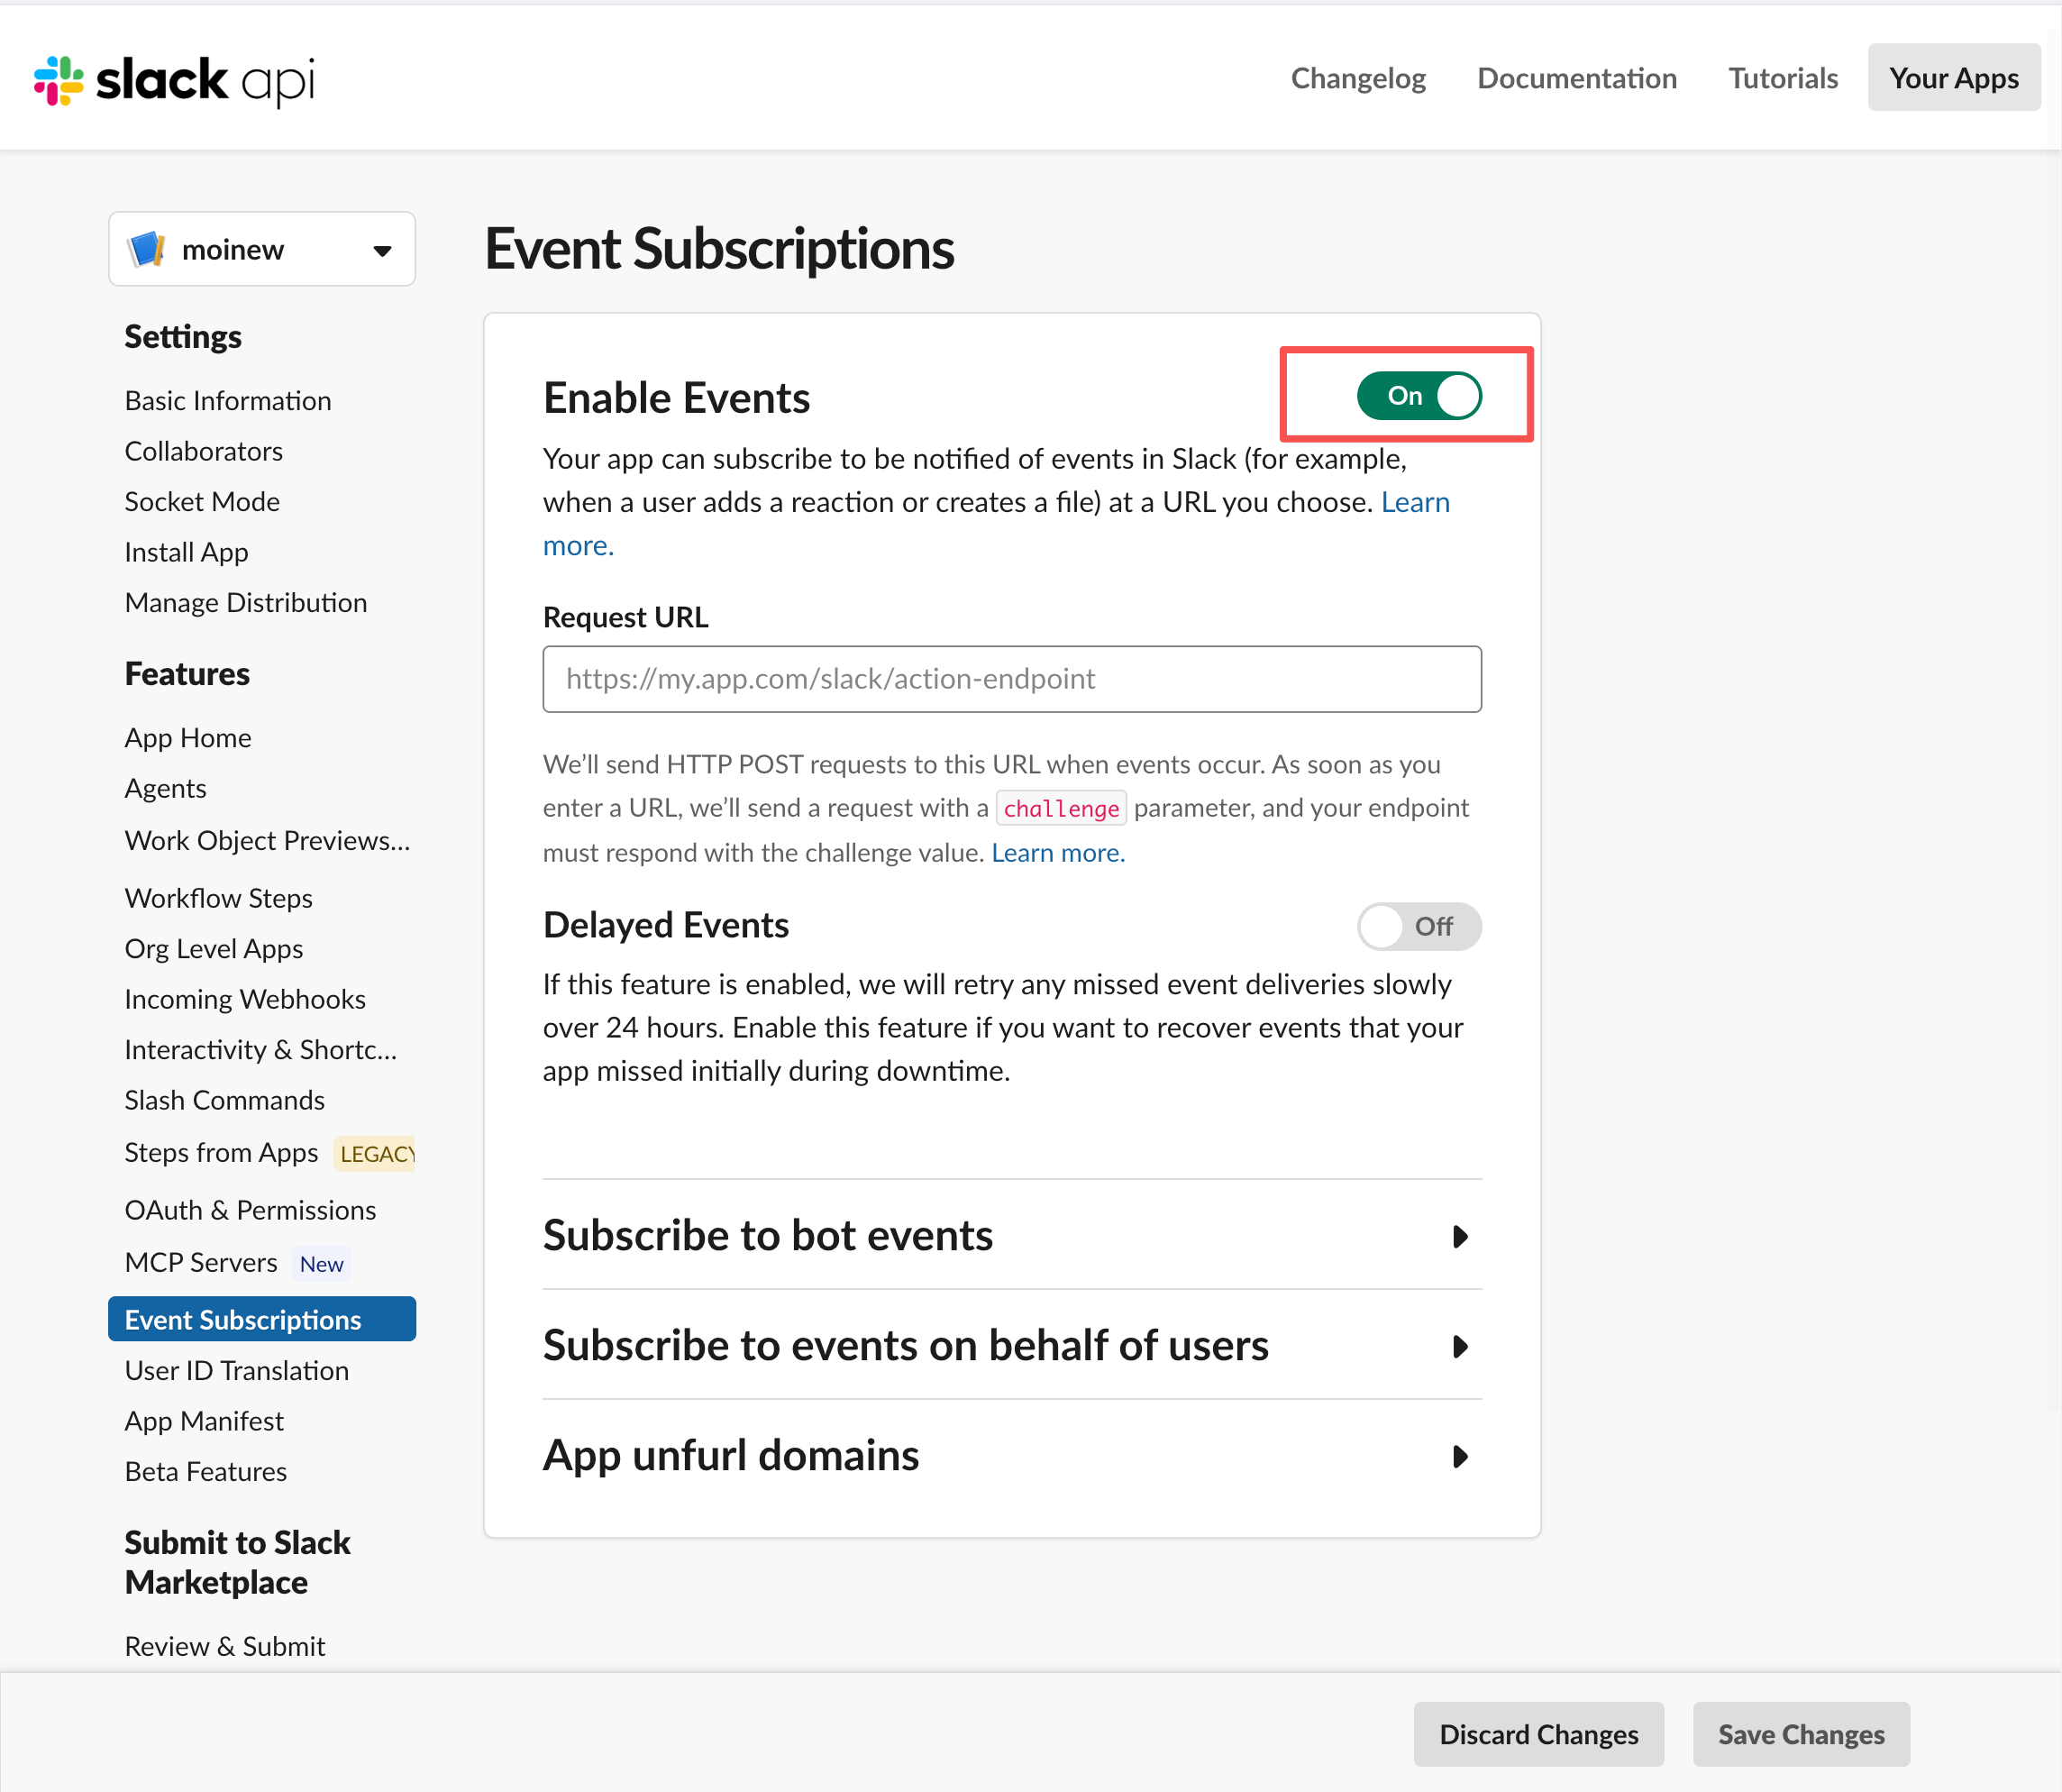
Task: Go to Tutorials in top navigation
Action: click(x=1783, y=78)
